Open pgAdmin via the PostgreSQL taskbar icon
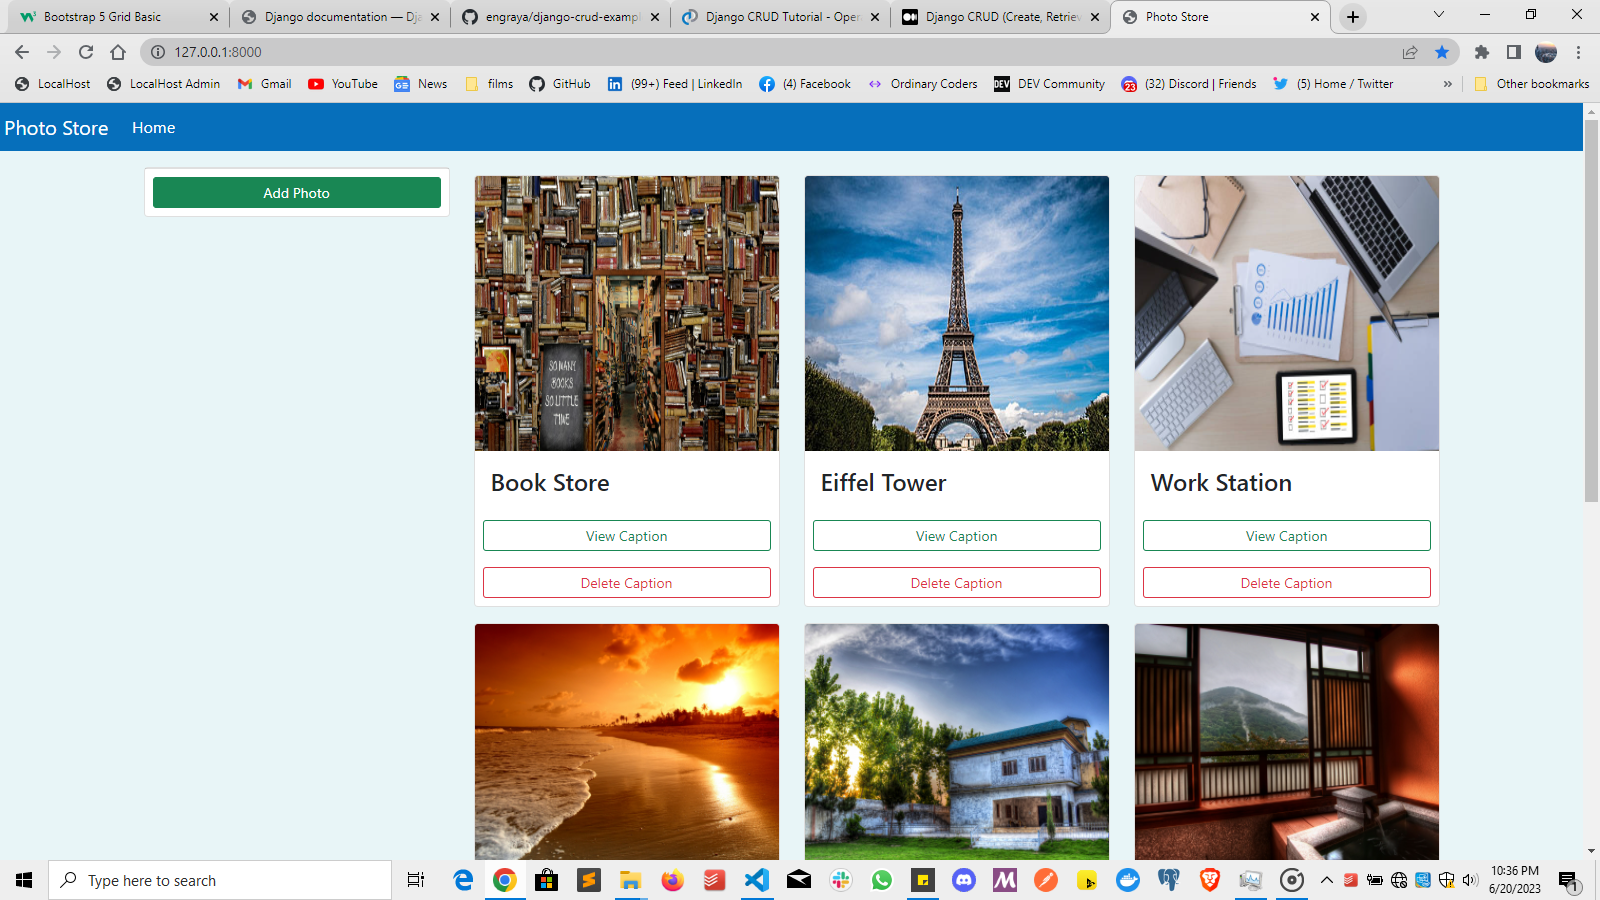 click(x=1168, y=880)
